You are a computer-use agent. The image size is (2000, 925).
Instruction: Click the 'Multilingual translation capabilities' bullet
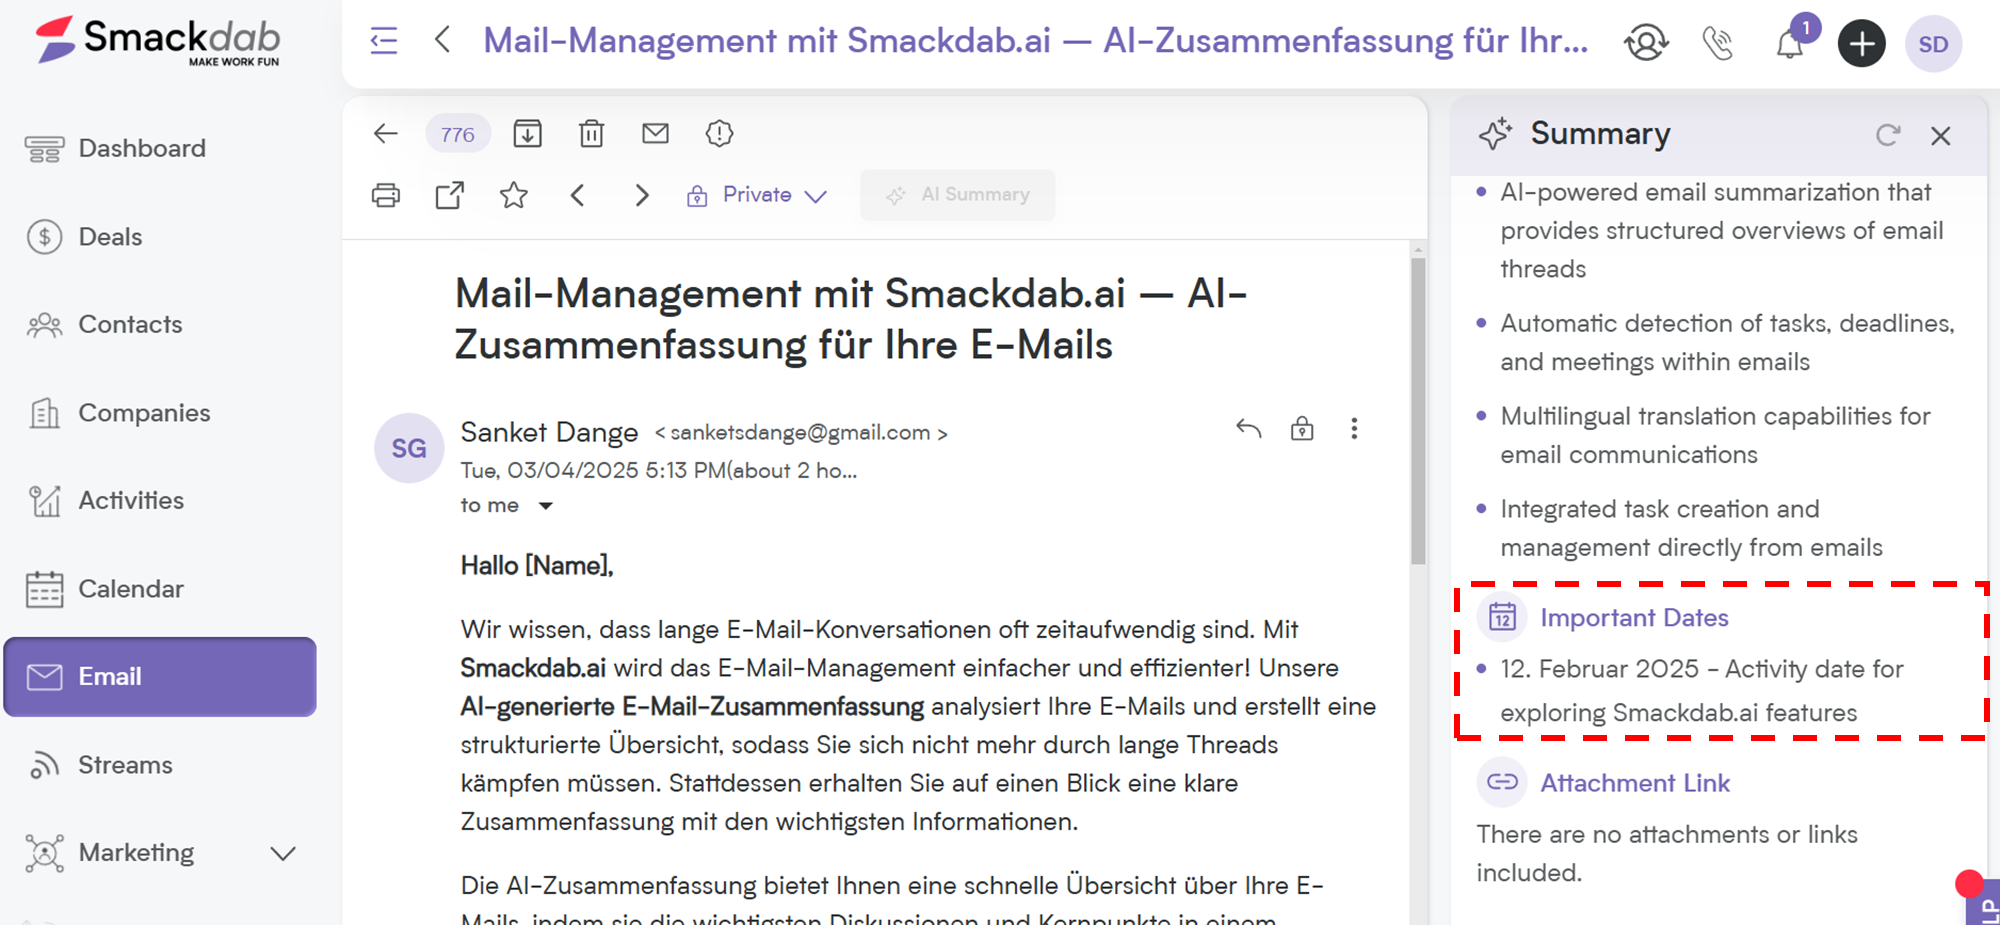1715,435
